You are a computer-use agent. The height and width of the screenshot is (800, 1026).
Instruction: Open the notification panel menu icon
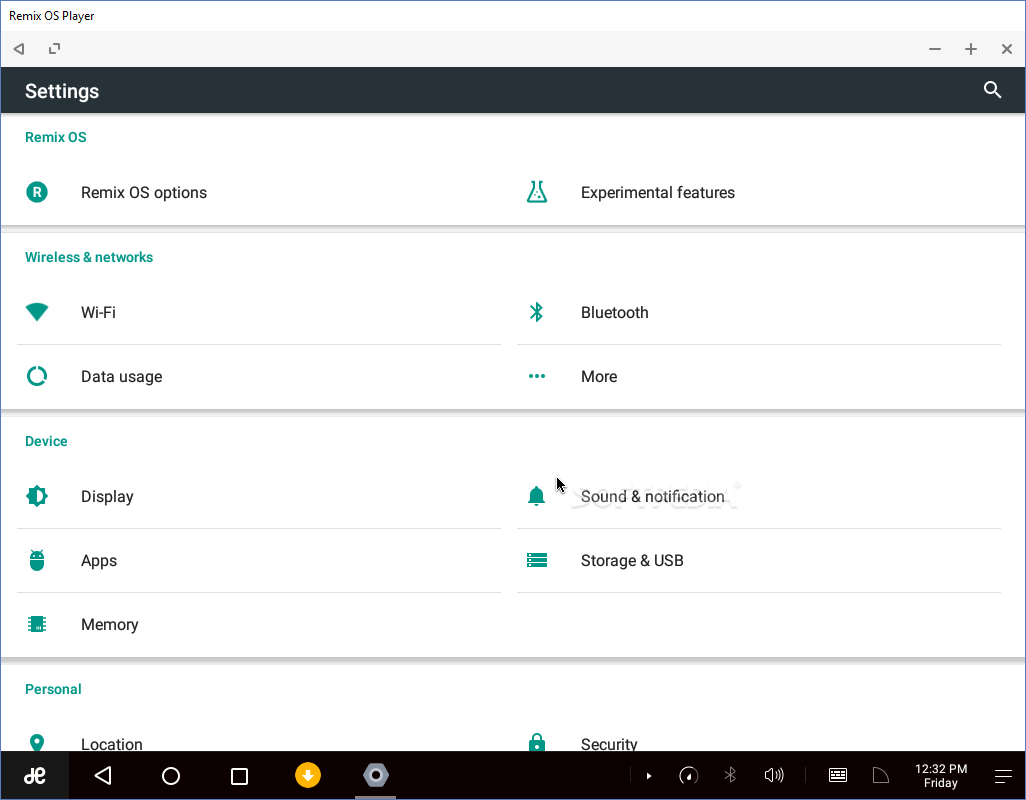1003,776
